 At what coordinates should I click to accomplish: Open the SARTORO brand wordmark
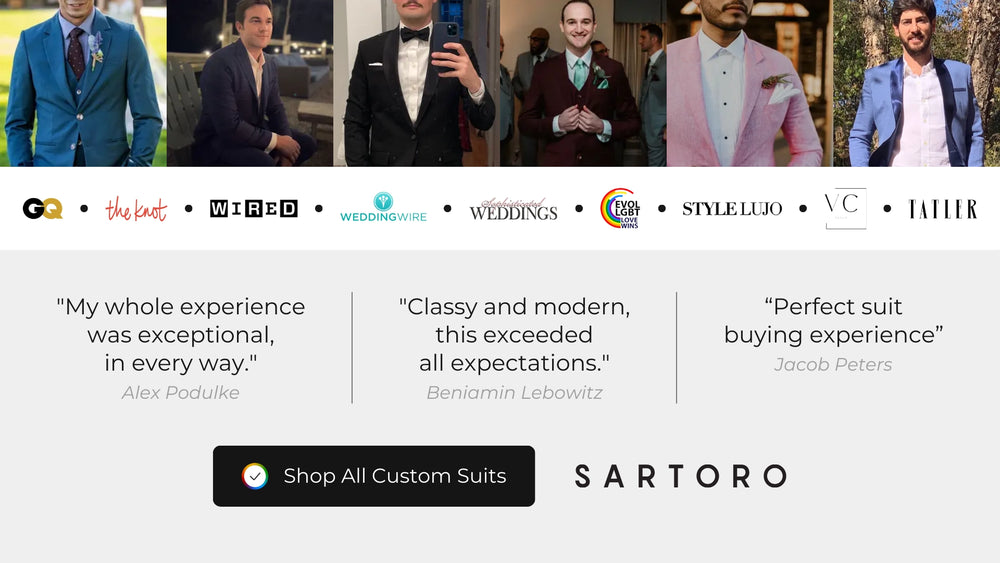(x=681, y=476)
